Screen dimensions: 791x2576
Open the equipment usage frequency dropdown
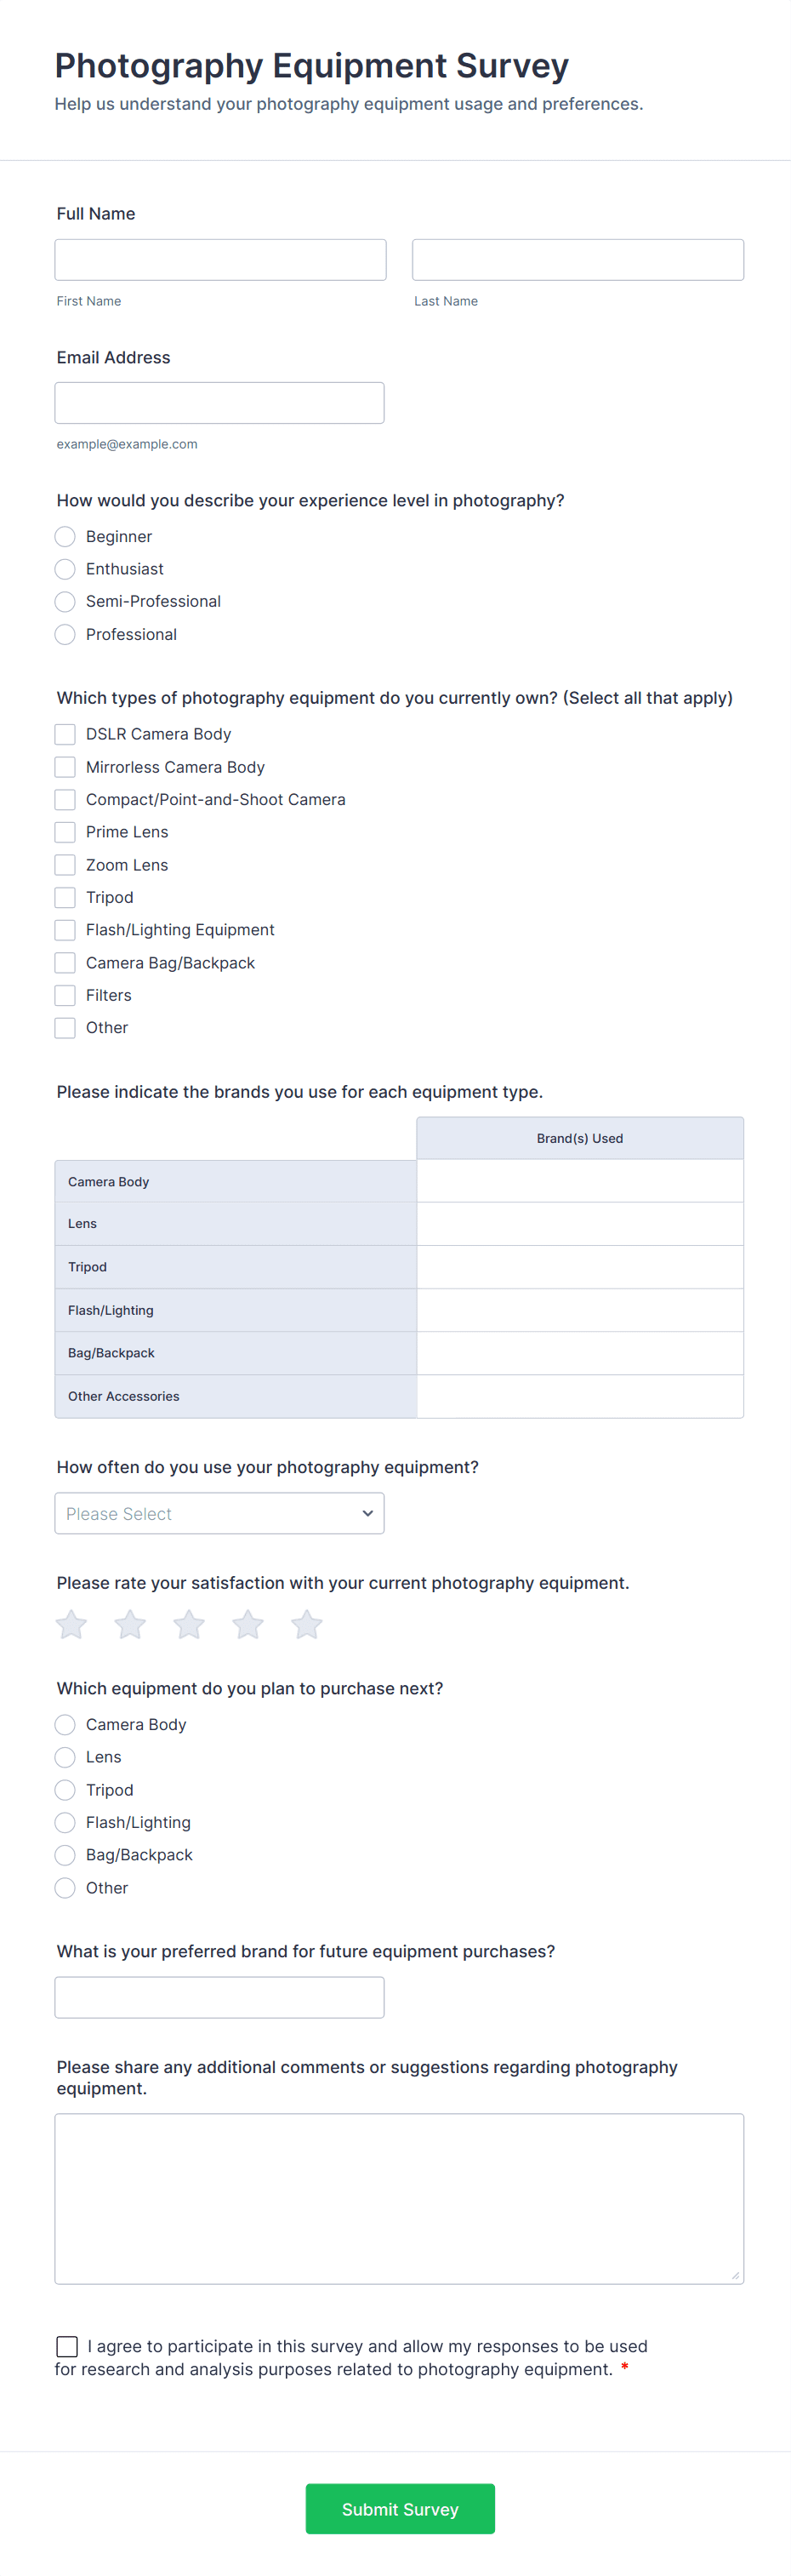point(219,1514)
